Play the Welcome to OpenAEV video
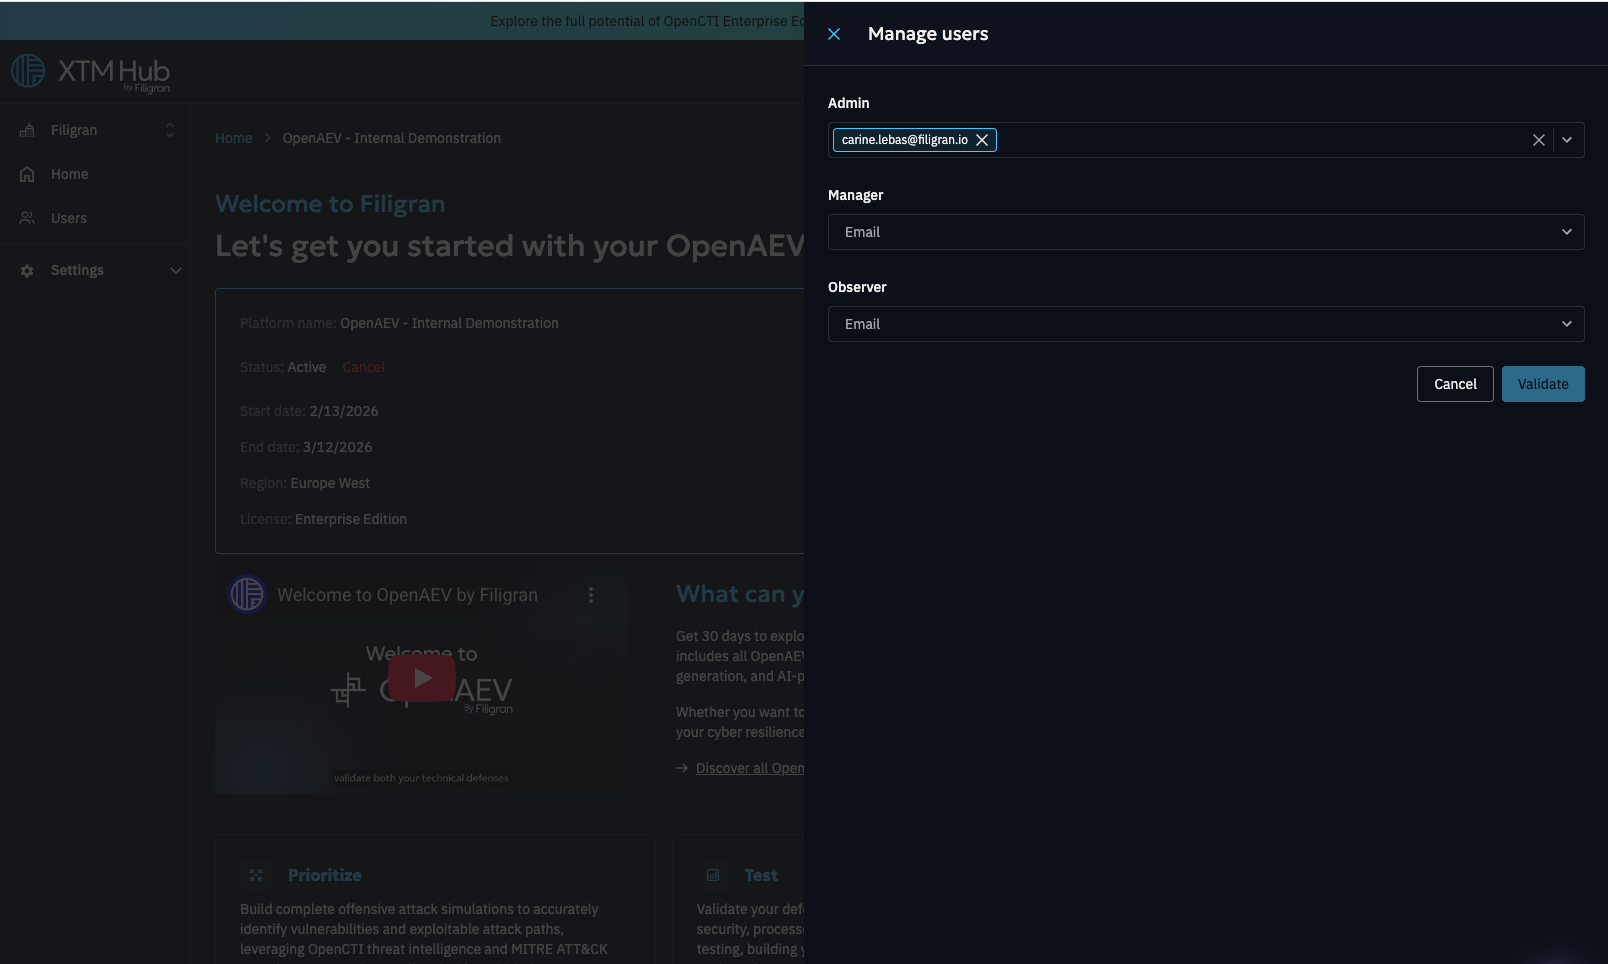This screenshot has width=1608, height=964. pyautogui.click(x=422, y=678)
